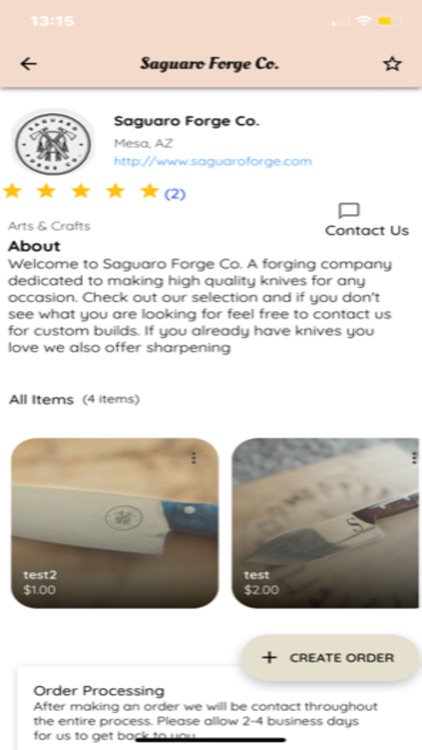Tap the plus icon on Create Order
This screenshot has width=422, height=750.
(269, 658)
